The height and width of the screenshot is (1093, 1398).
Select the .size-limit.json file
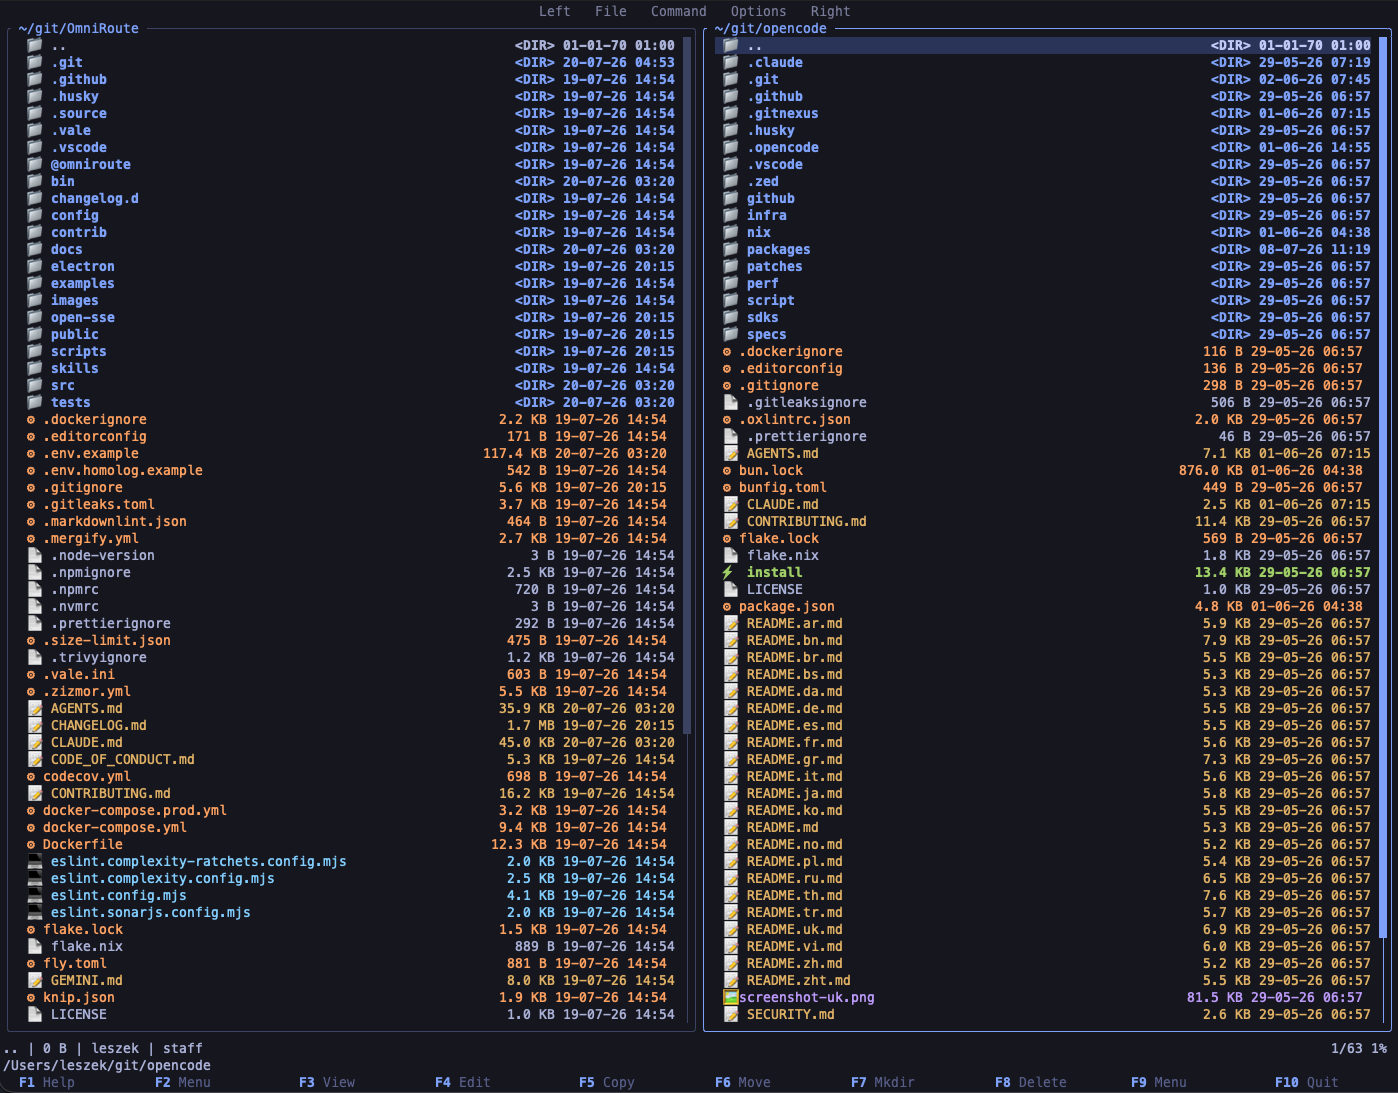point(107,640)
